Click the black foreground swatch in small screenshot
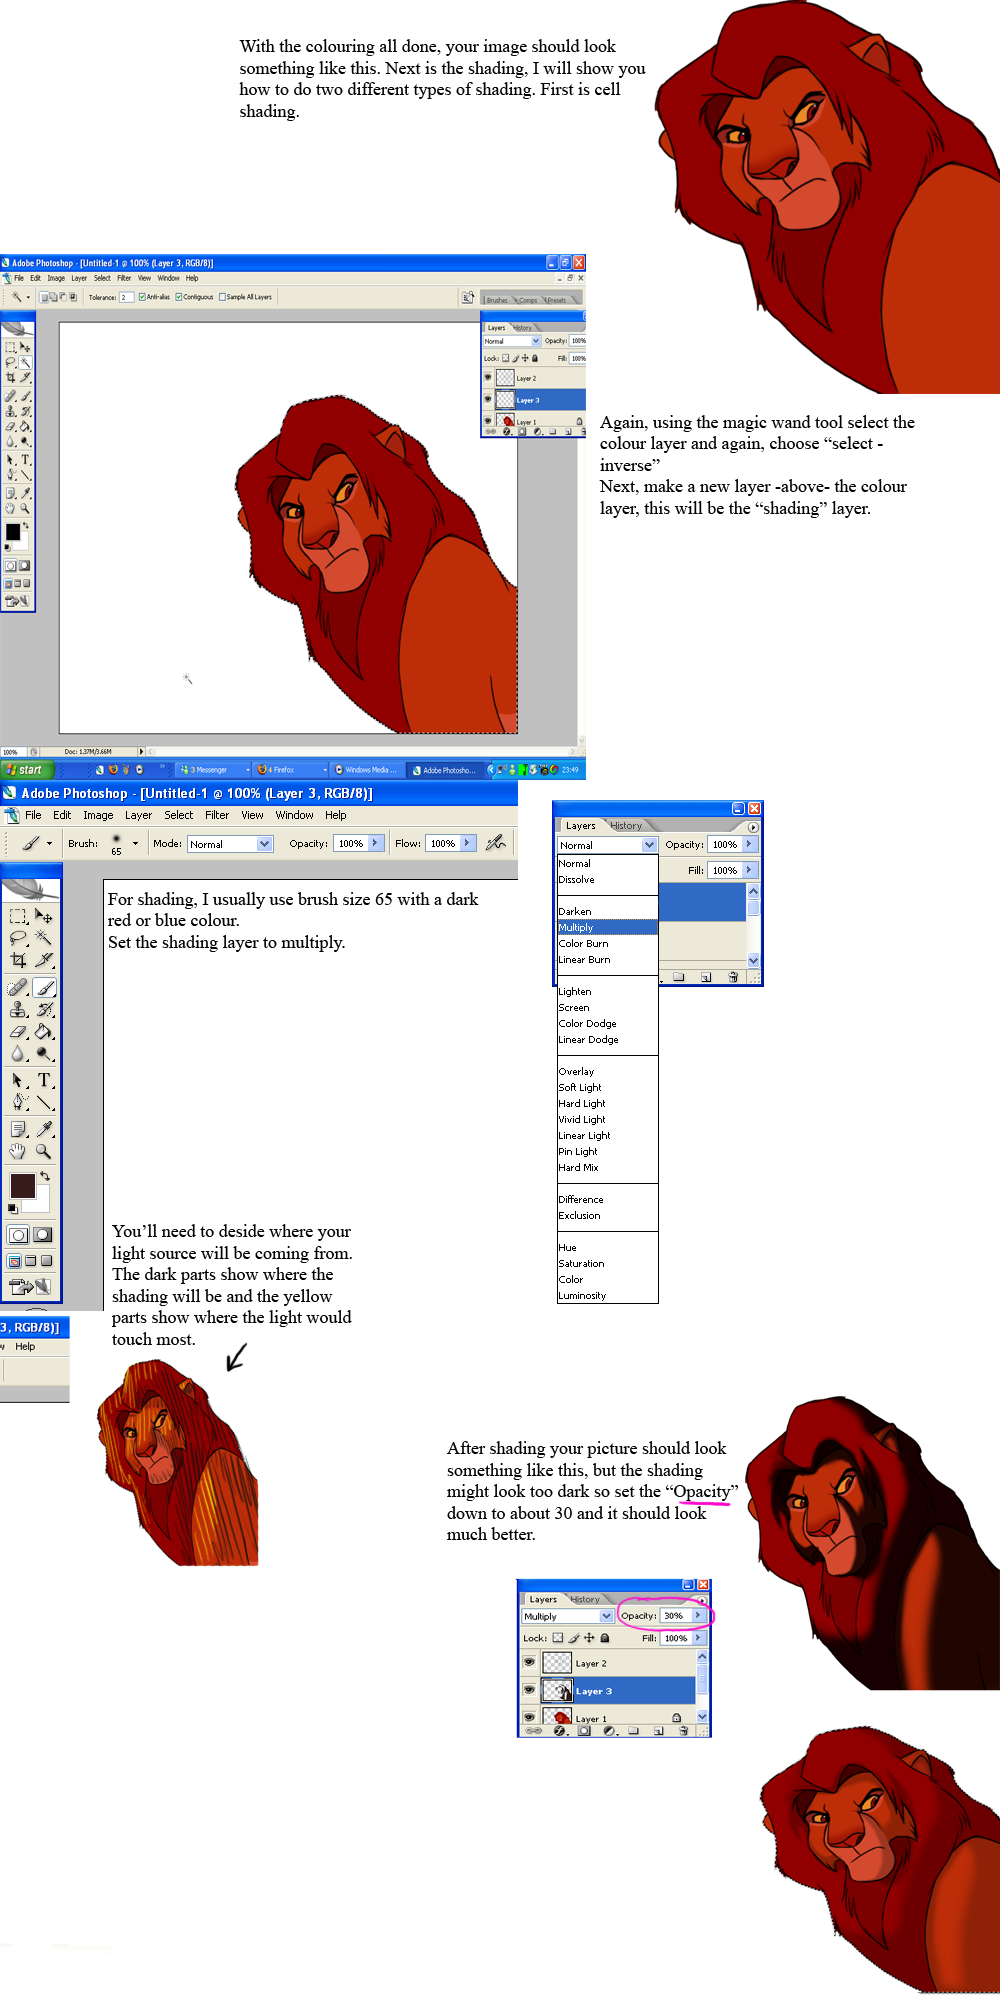Image resolution: width=1000 pixels, height=2000 pixels. (x=13, y=531)
